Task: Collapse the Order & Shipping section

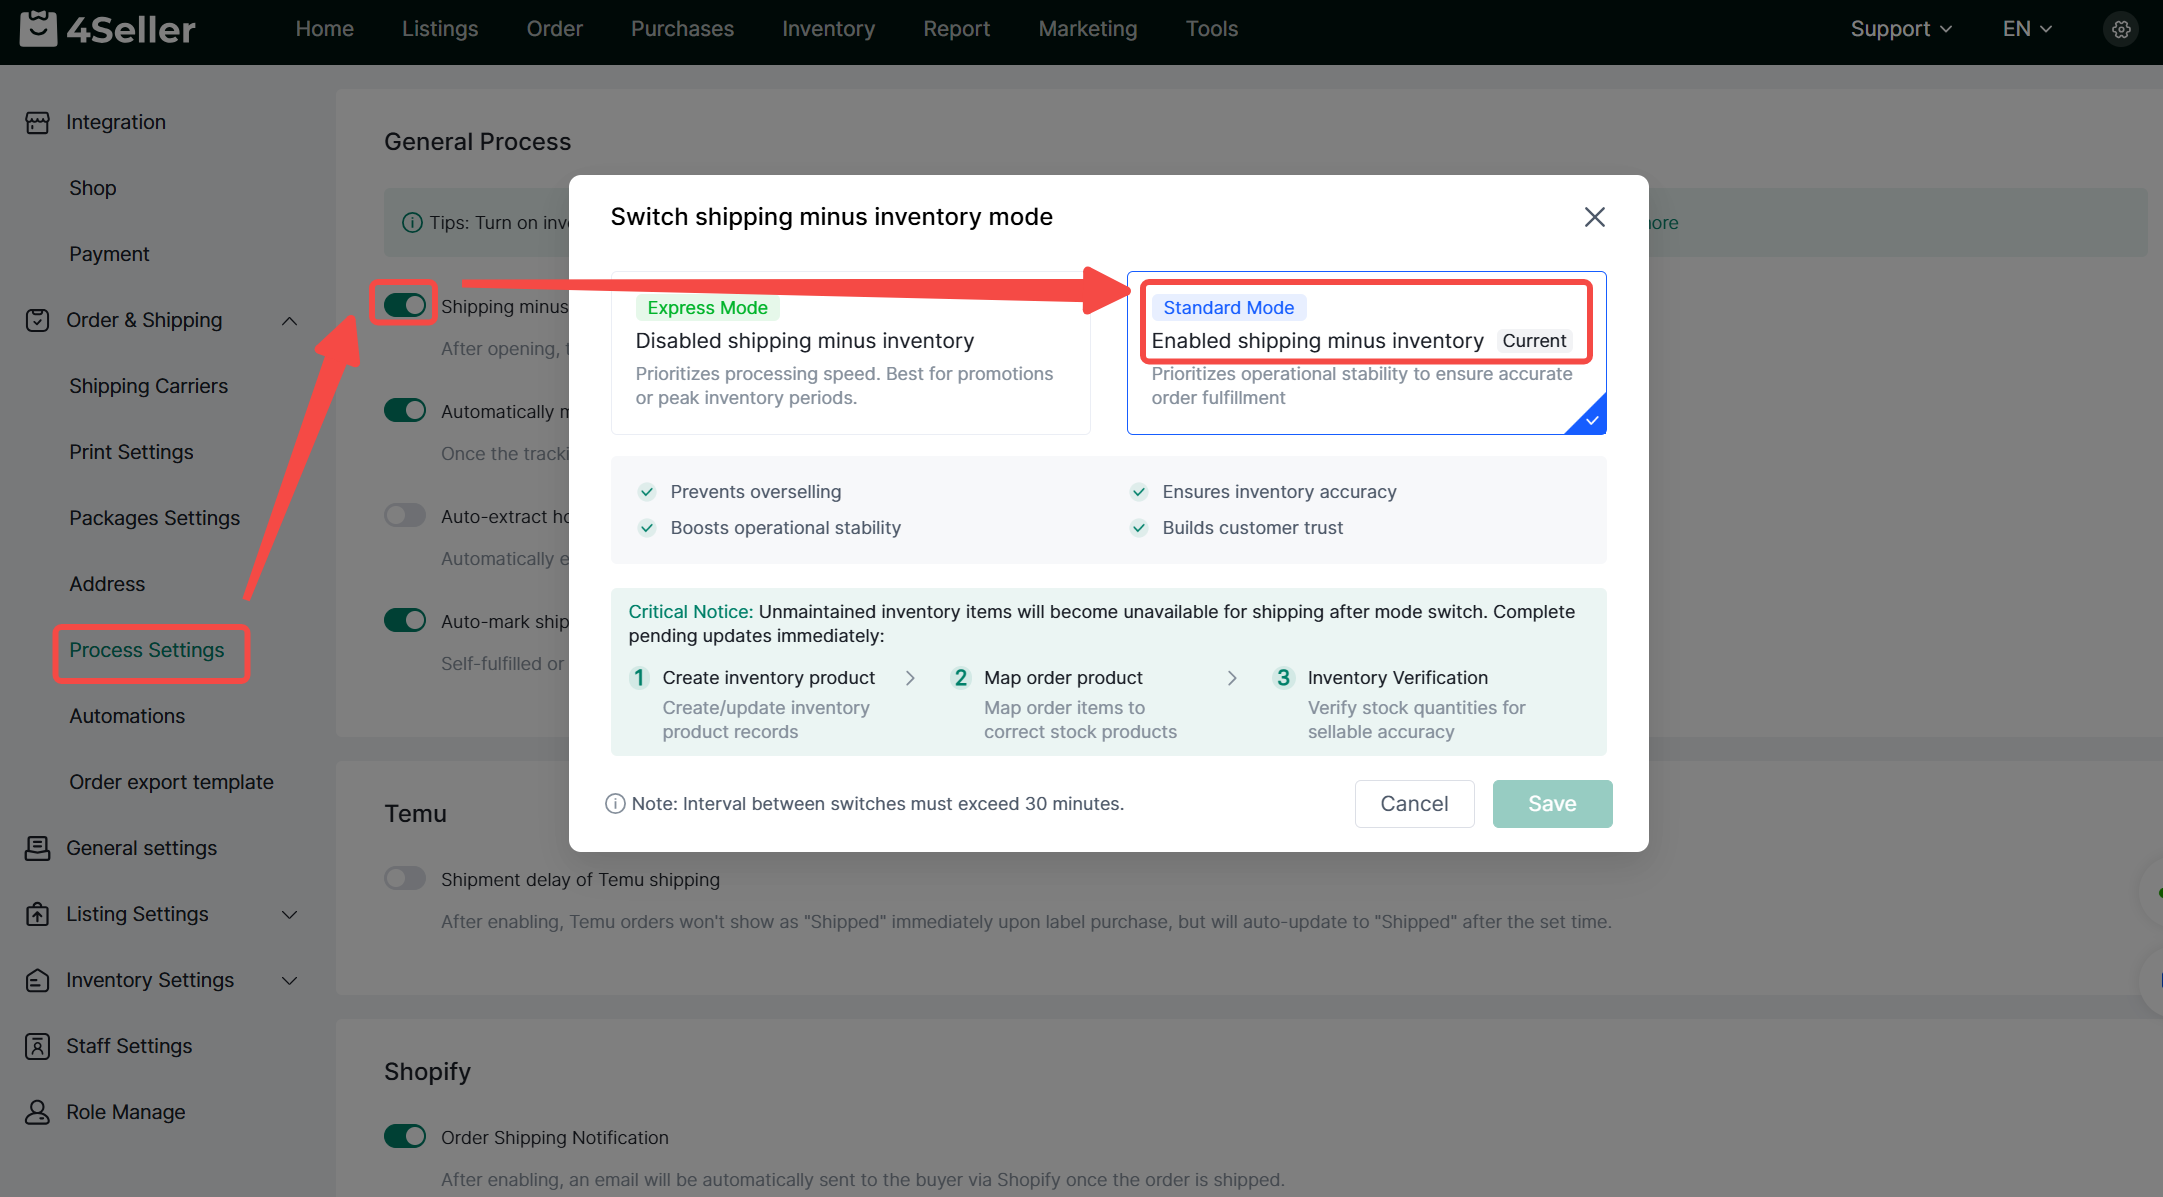Action: pos(289,321)
